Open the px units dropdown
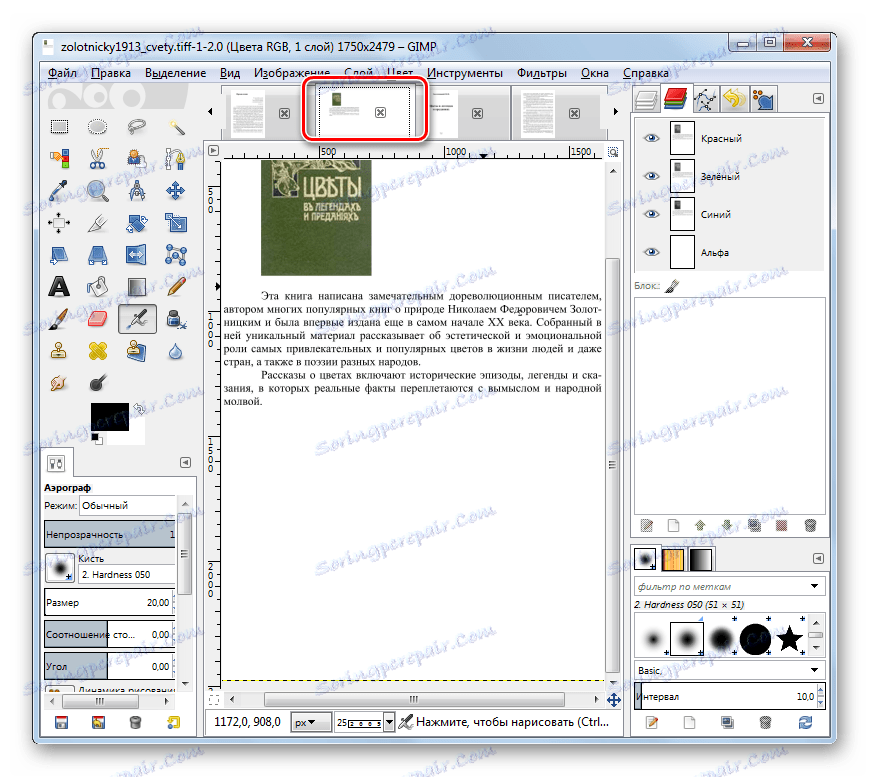 point(311,722)
